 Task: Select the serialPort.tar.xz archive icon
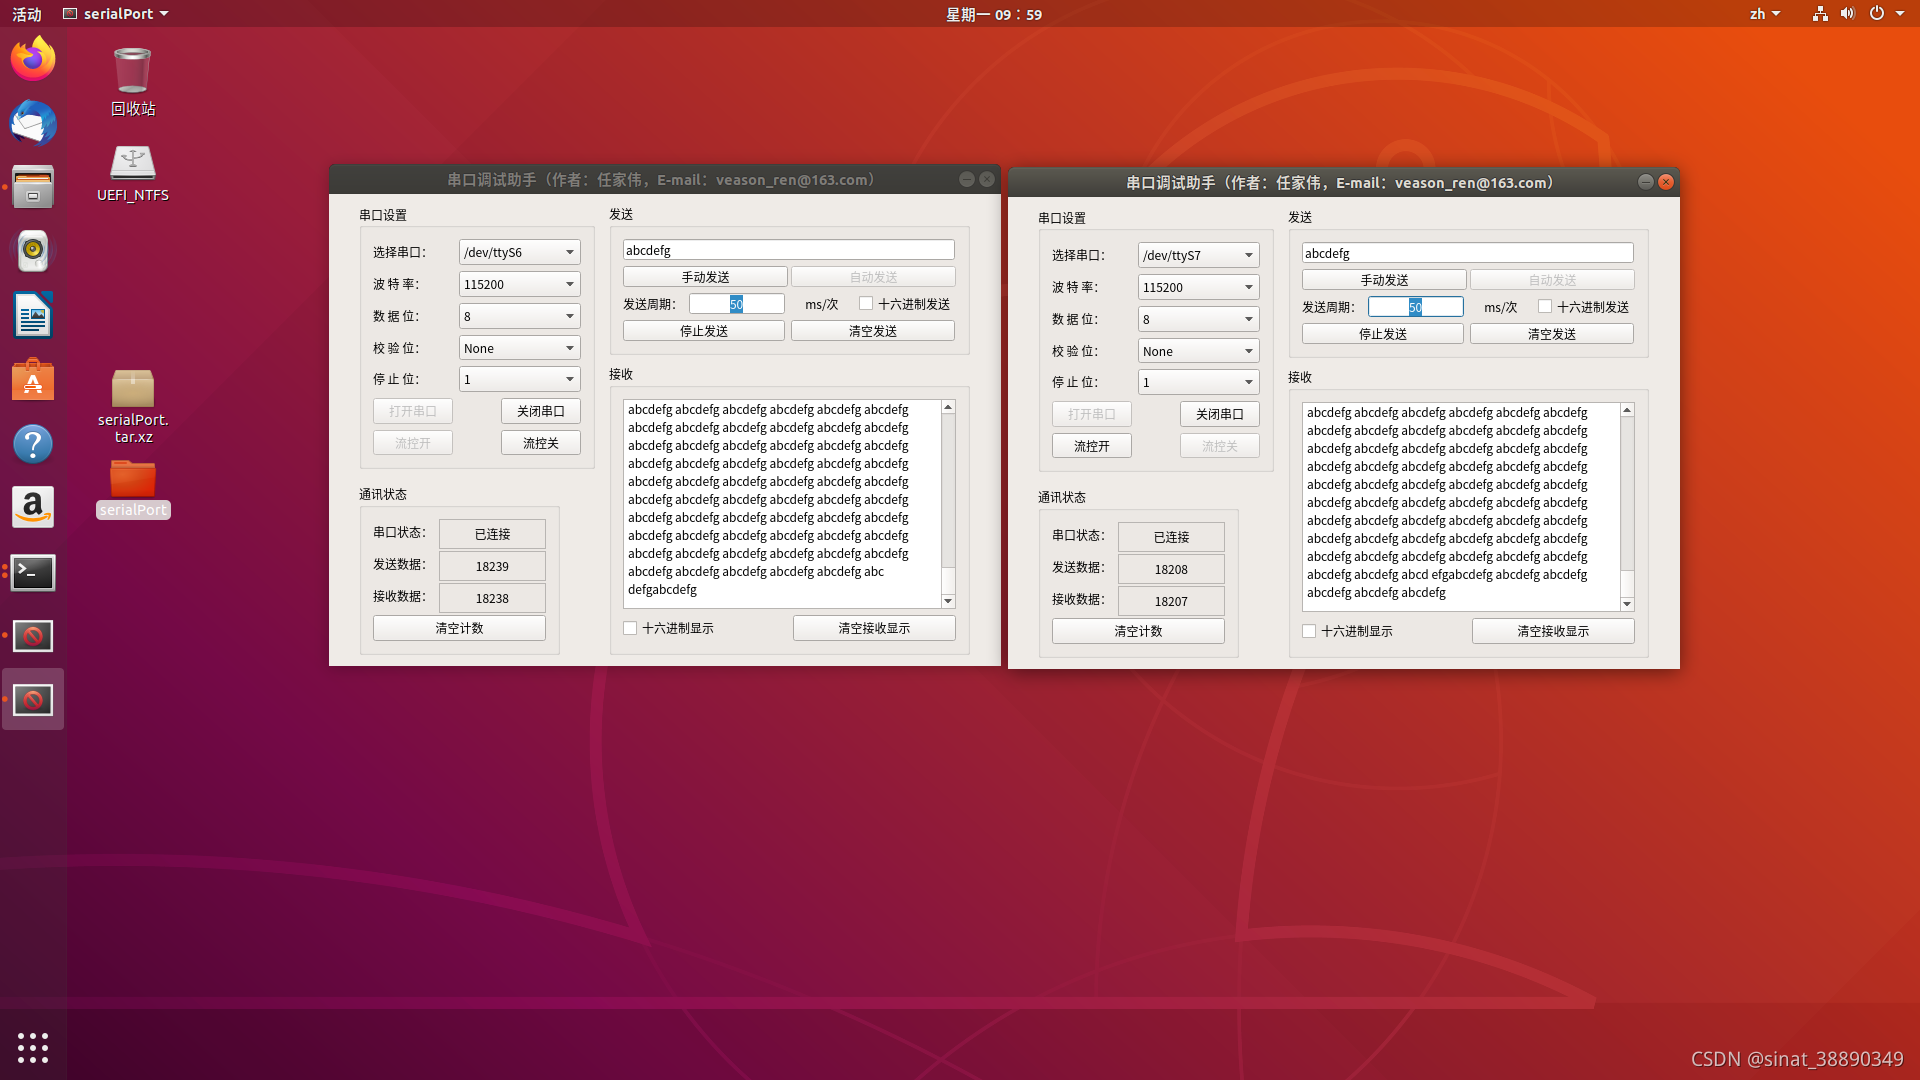coord(132,390)
